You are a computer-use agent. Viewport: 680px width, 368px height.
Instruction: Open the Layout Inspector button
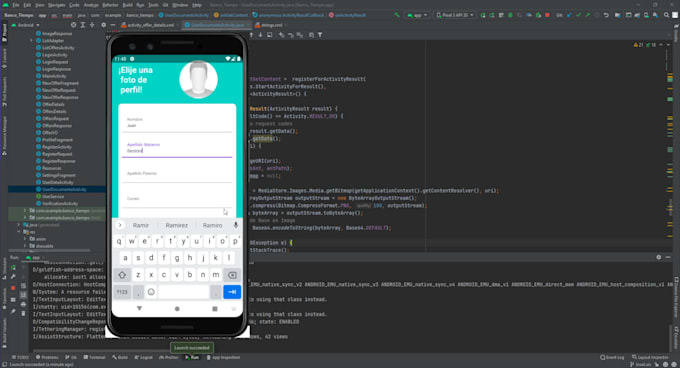click(x=650, y=358)
